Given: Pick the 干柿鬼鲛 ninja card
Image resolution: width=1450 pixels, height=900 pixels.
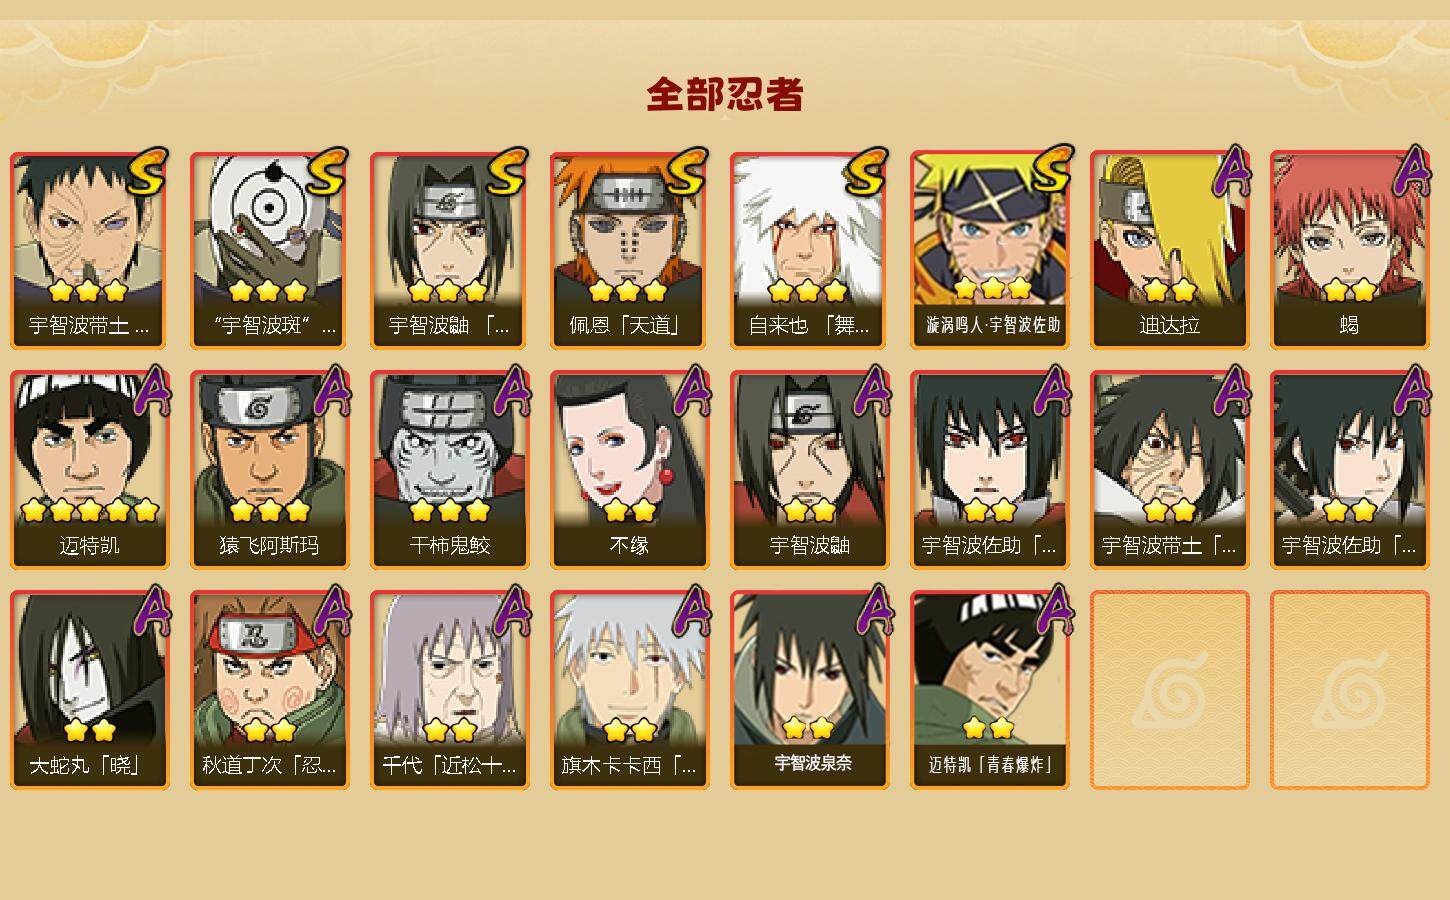Looking at the screenshot, I should [449, 470].
